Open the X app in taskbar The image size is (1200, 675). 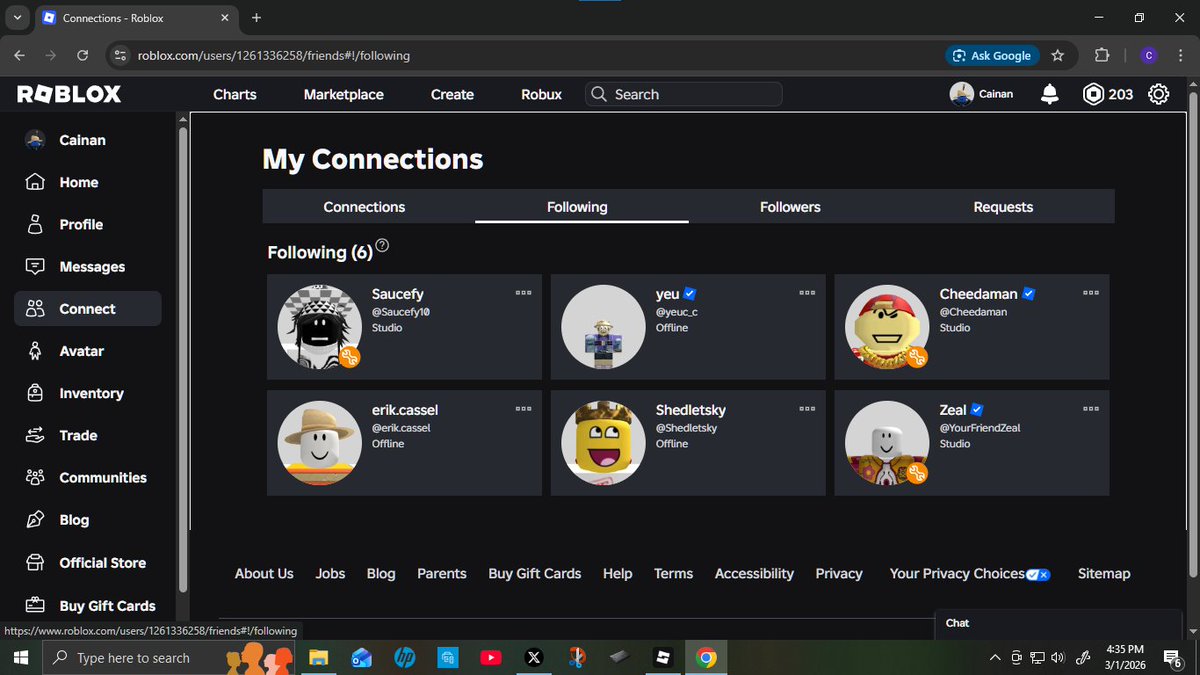pos(533,658)
